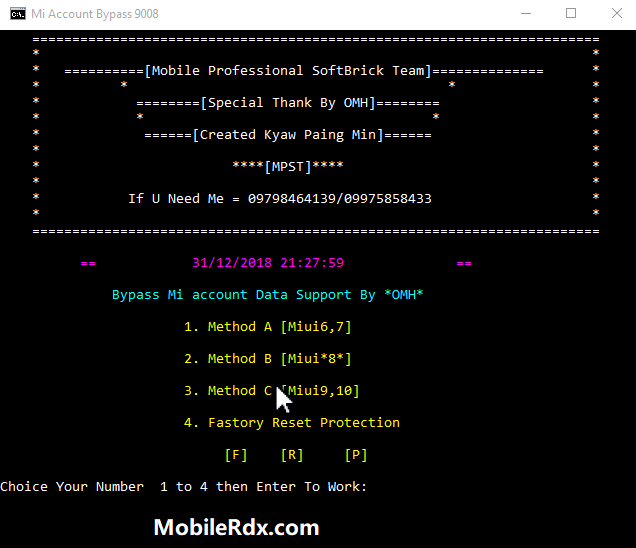Click the Choice Your Number input prompt
Screen dimensions: 636x548
click(x=184, y=487)
